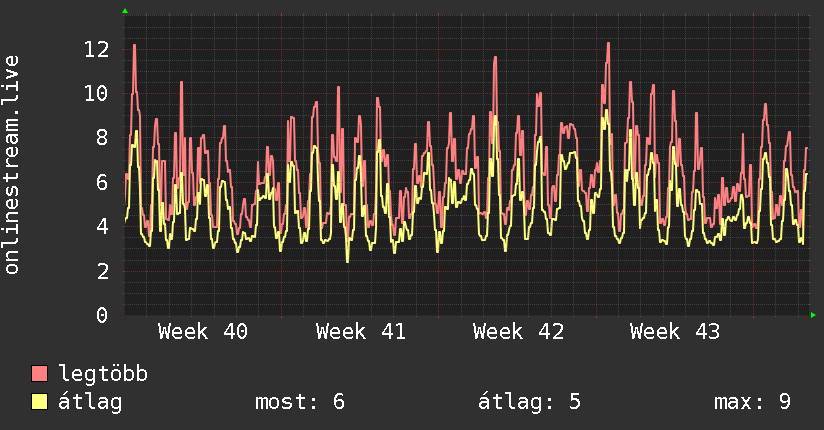The width and height of the screenshot is (824, 430).
Task: Click the legtöbb legend label
Action: coord(103,374)
